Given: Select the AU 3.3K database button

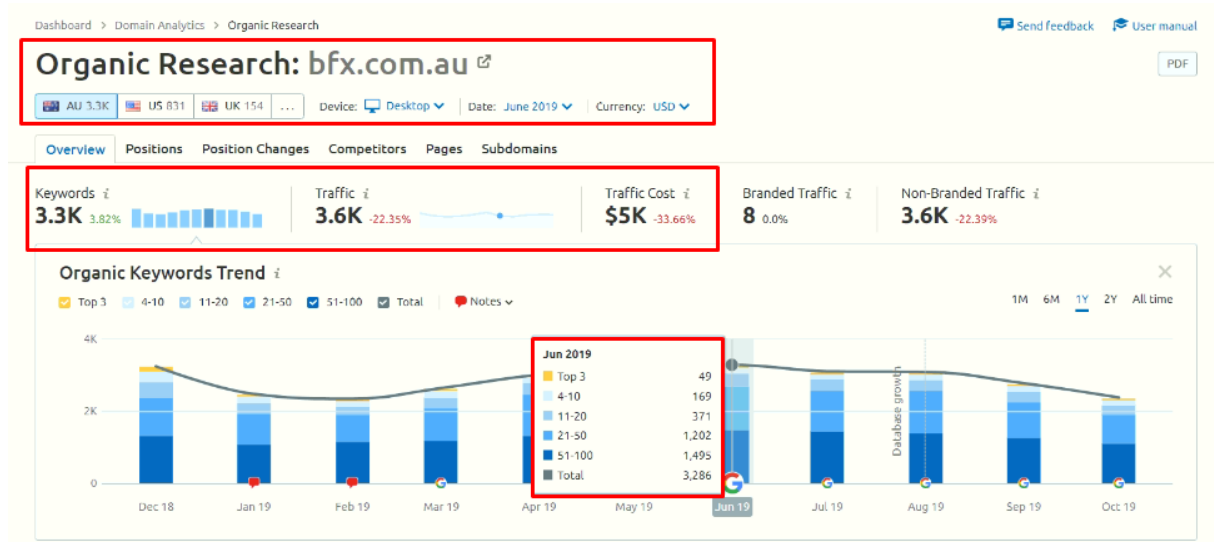Looking at the screenshot, I should (76, 106).
